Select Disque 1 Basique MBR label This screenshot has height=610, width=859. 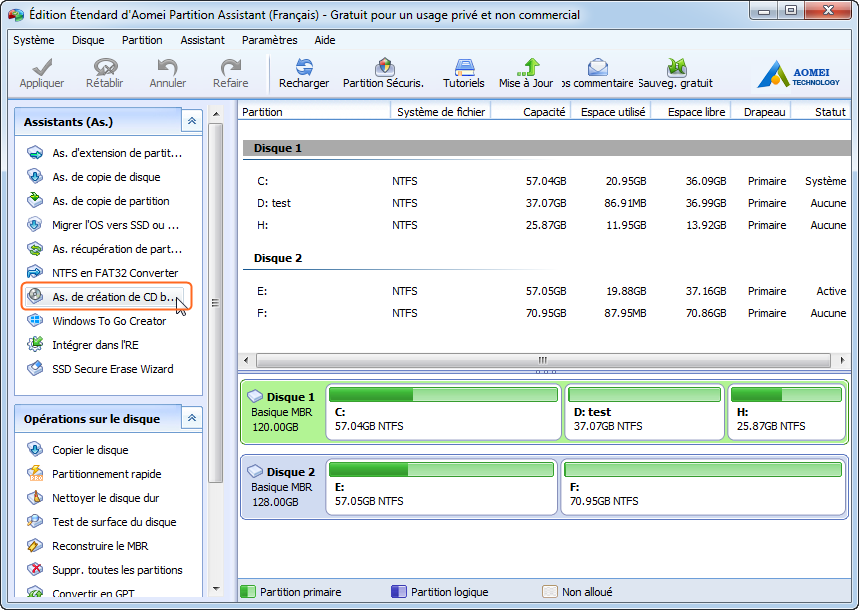283,412
